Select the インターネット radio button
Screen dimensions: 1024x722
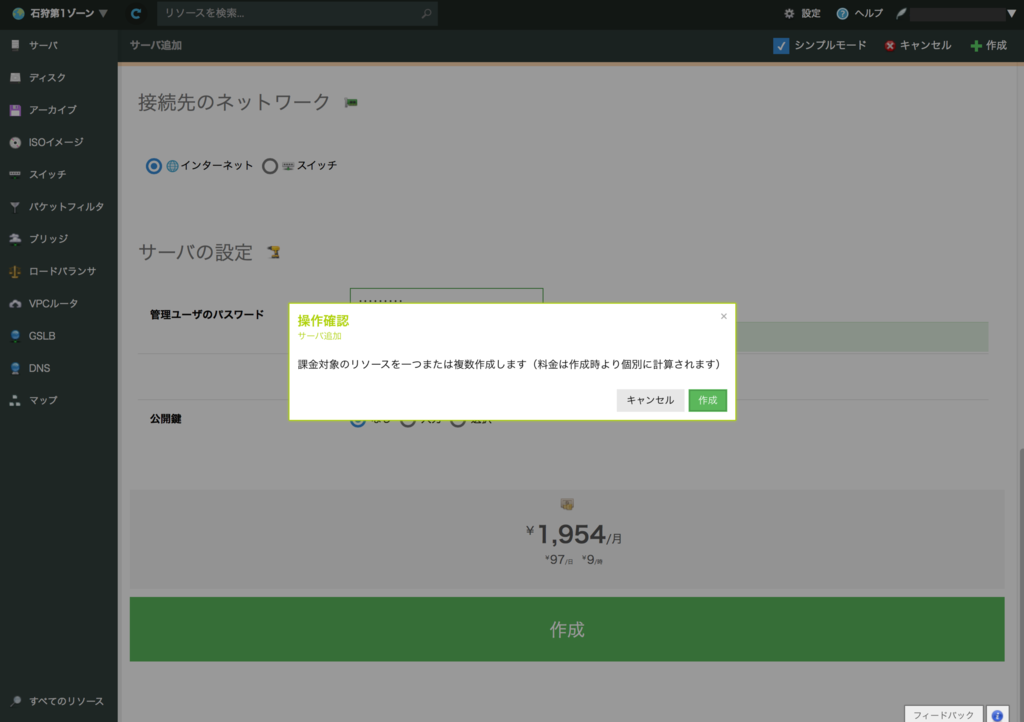(153, 166)
